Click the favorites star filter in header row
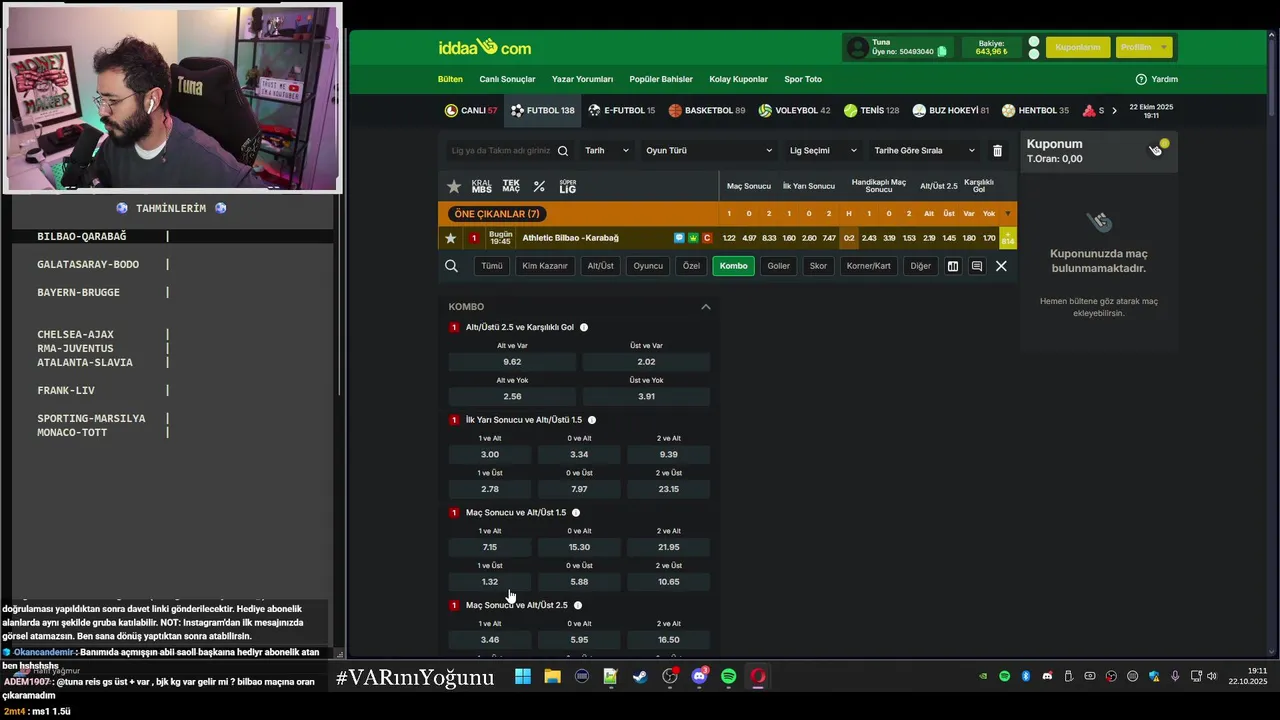 (x=454, y=186)
